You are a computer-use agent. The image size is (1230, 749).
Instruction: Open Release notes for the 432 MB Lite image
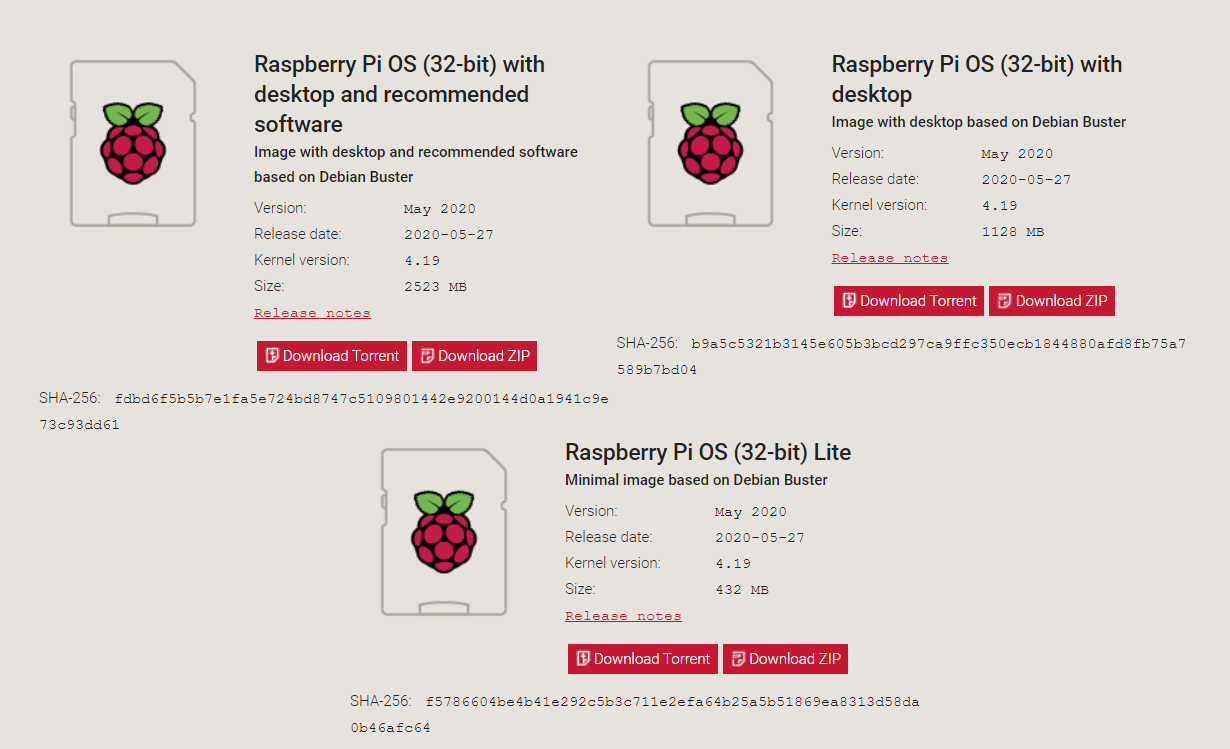pos(623,616)
